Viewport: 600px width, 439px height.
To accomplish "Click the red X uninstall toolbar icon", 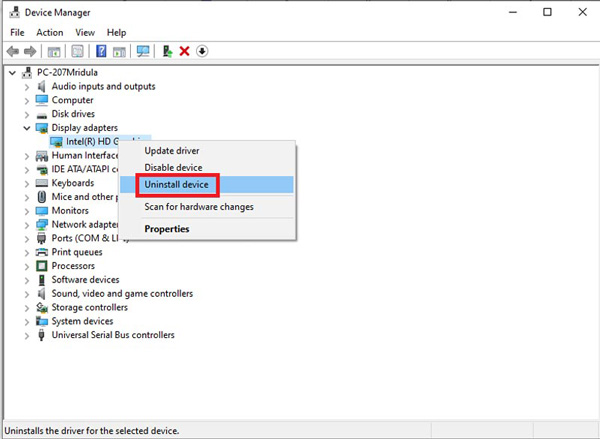I will 184,51.
